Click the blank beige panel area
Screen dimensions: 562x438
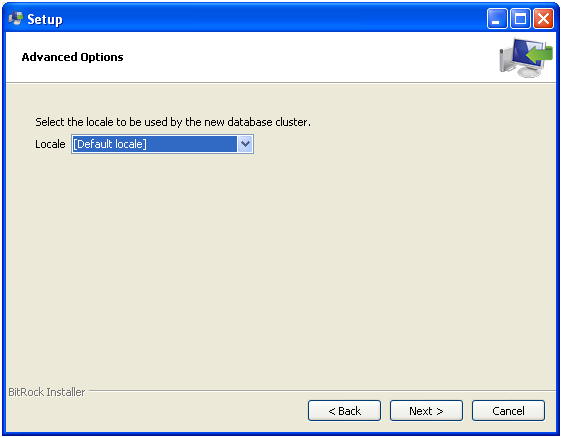281,269
